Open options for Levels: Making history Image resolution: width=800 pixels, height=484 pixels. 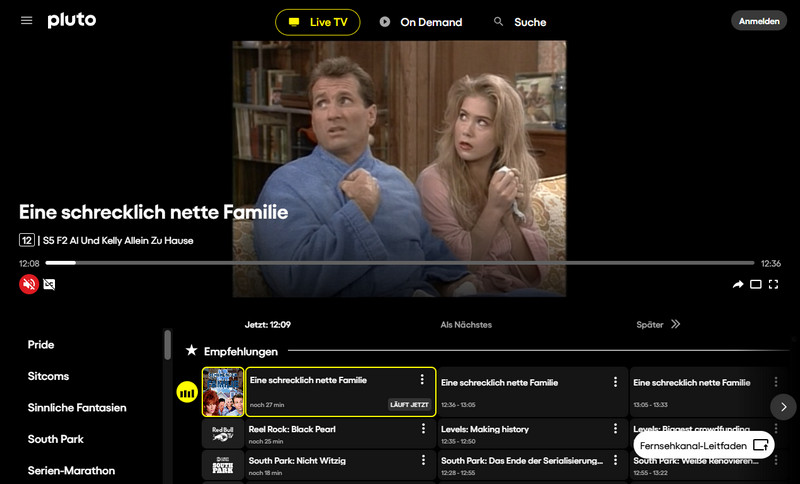pyautogui.click(x=615, y=429)
